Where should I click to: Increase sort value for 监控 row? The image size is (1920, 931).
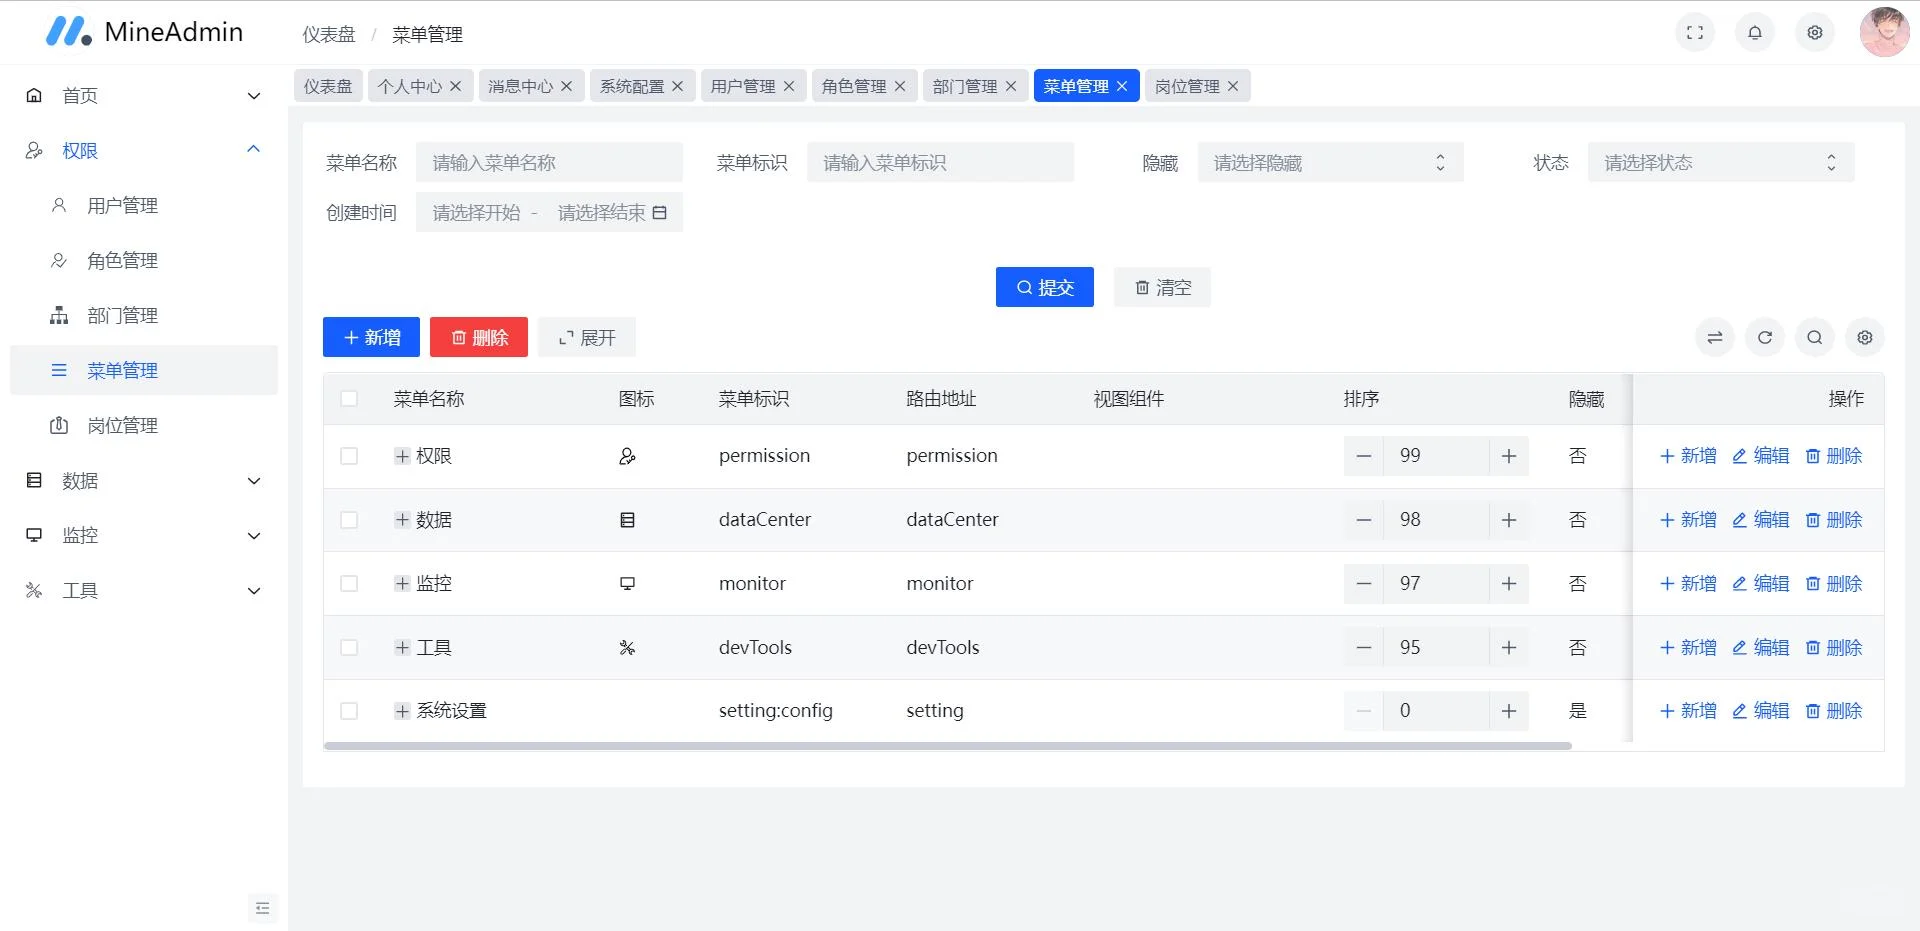1509,584
